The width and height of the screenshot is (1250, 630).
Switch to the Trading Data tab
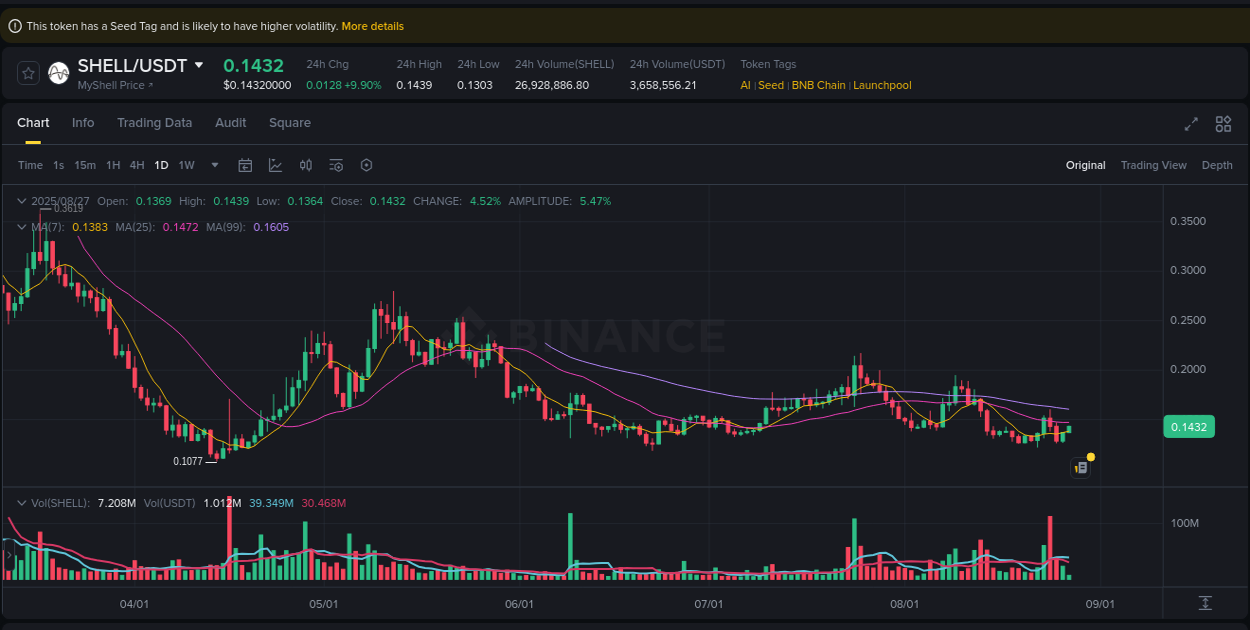(155, 122)
